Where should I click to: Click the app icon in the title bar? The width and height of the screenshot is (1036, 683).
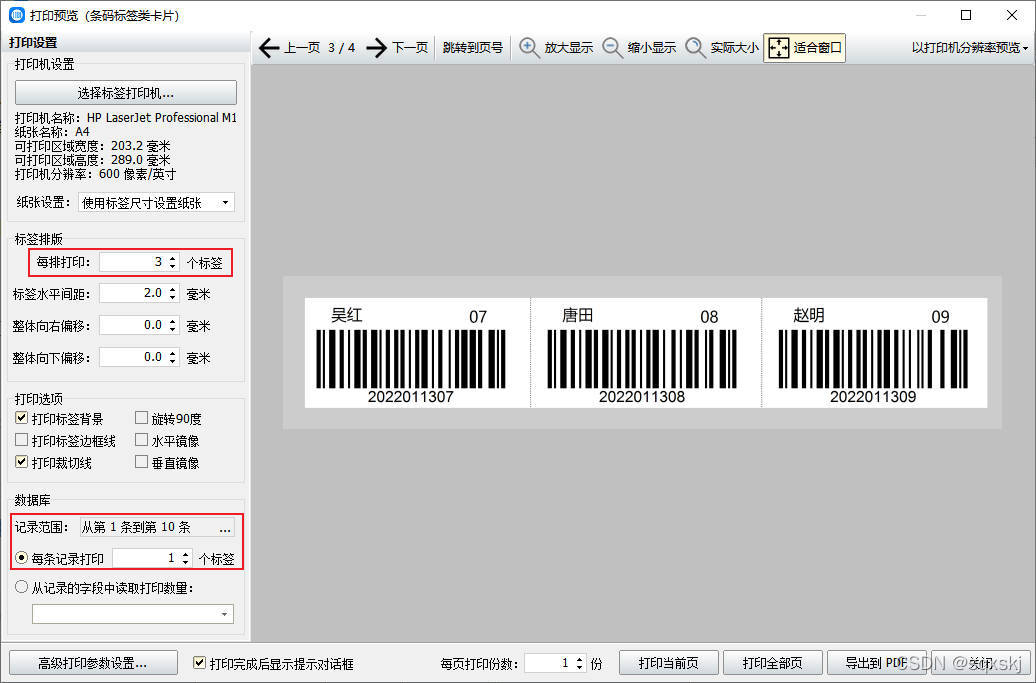tap(17, 15)
